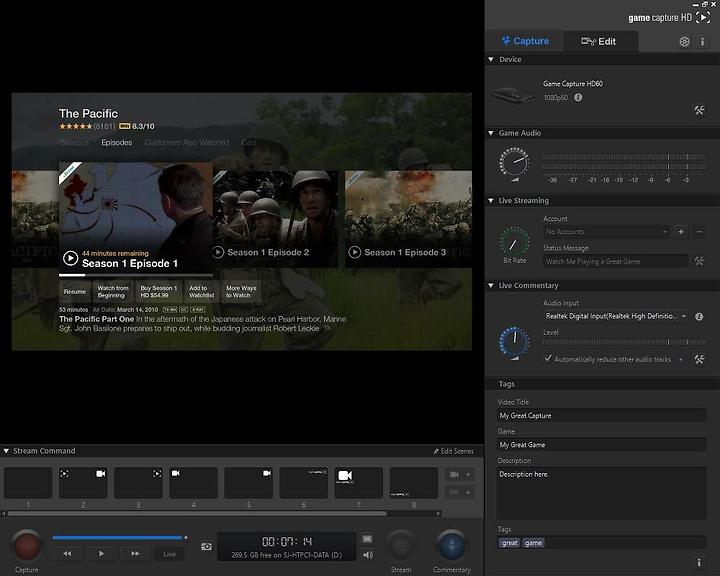Click the Status Message input field
Screen dimensions: 720x576
[x=615, y=261]
